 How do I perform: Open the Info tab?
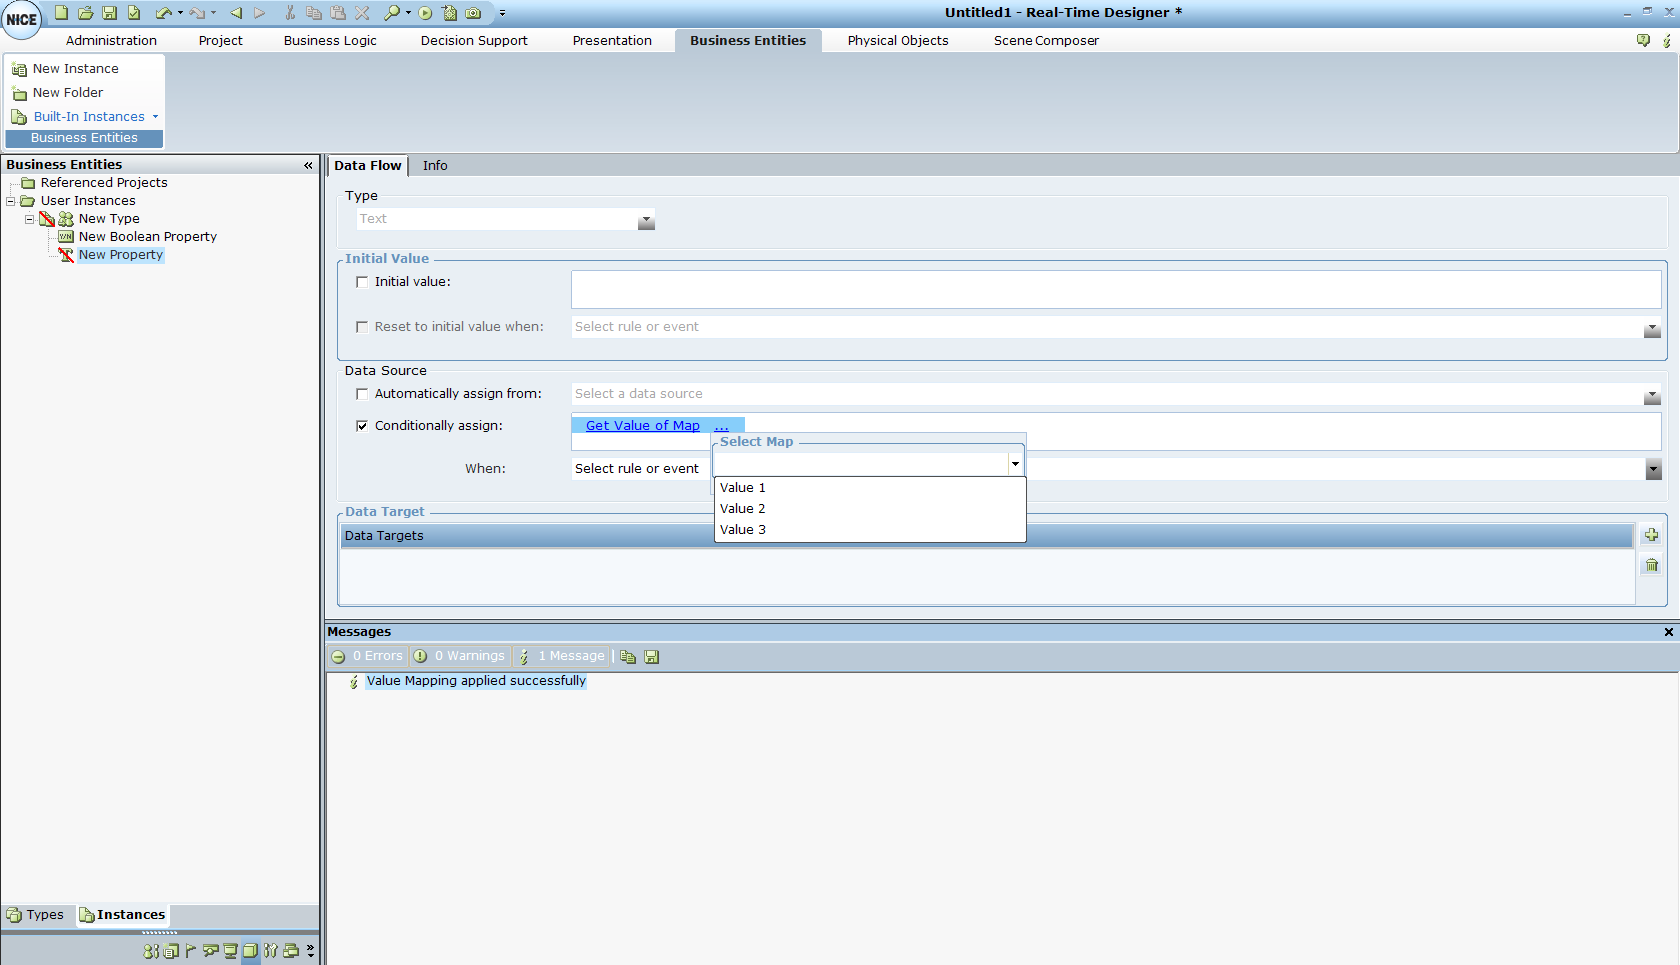pyautogui.click(x=434, y=166)
